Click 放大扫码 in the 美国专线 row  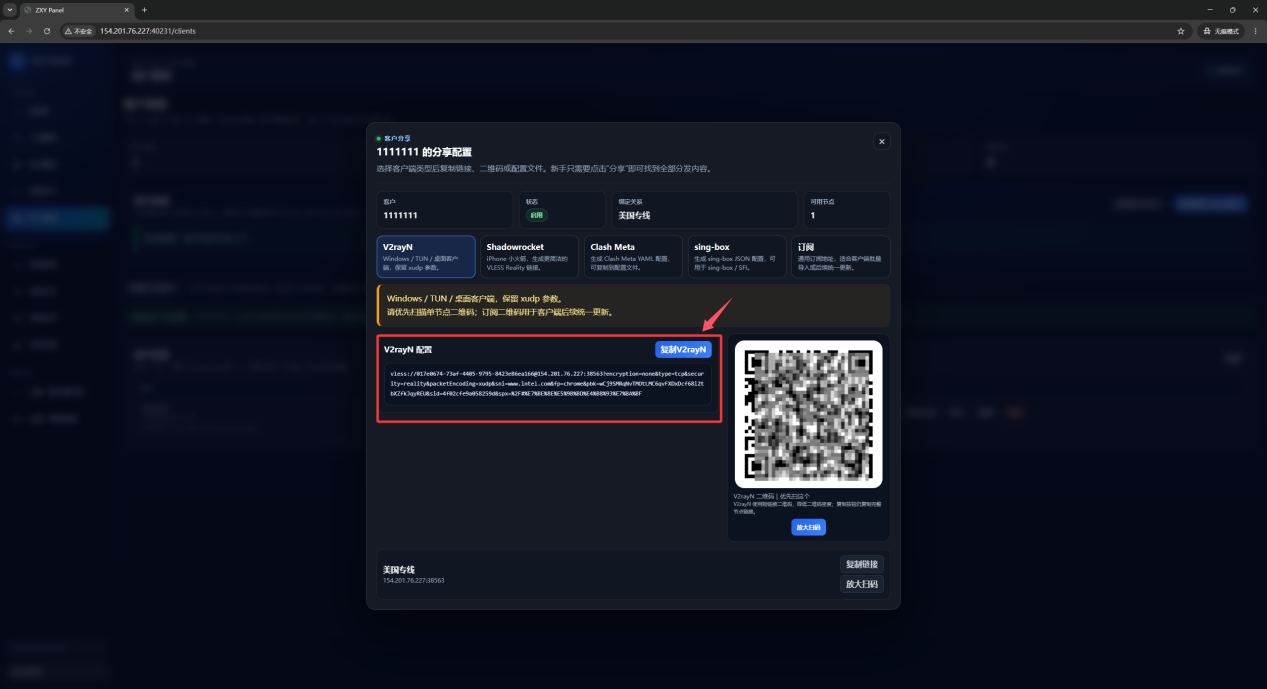862,584
